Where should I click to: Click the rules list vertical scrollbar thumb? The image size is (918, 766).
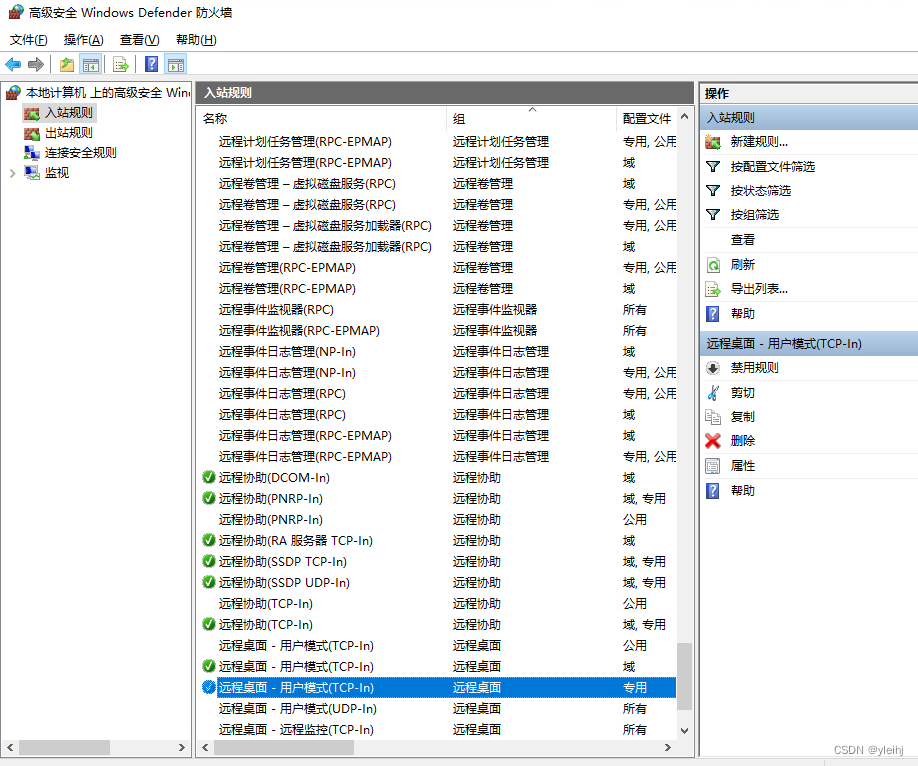(x=684, y=676)
